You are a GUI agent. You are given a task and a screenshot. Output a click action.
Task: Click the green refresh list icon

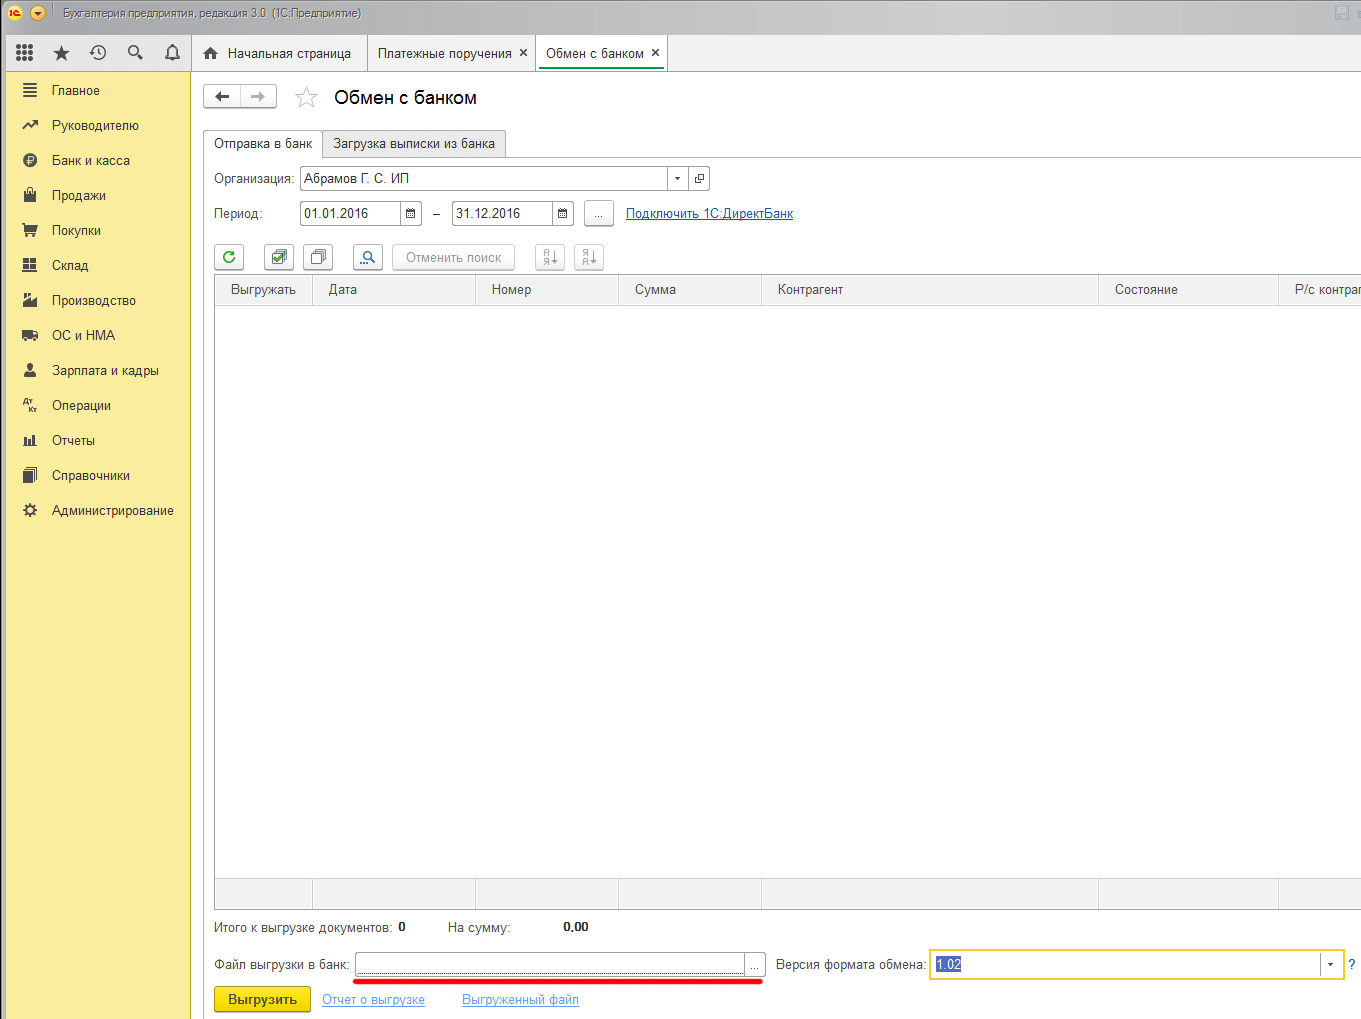click(229, 257)
